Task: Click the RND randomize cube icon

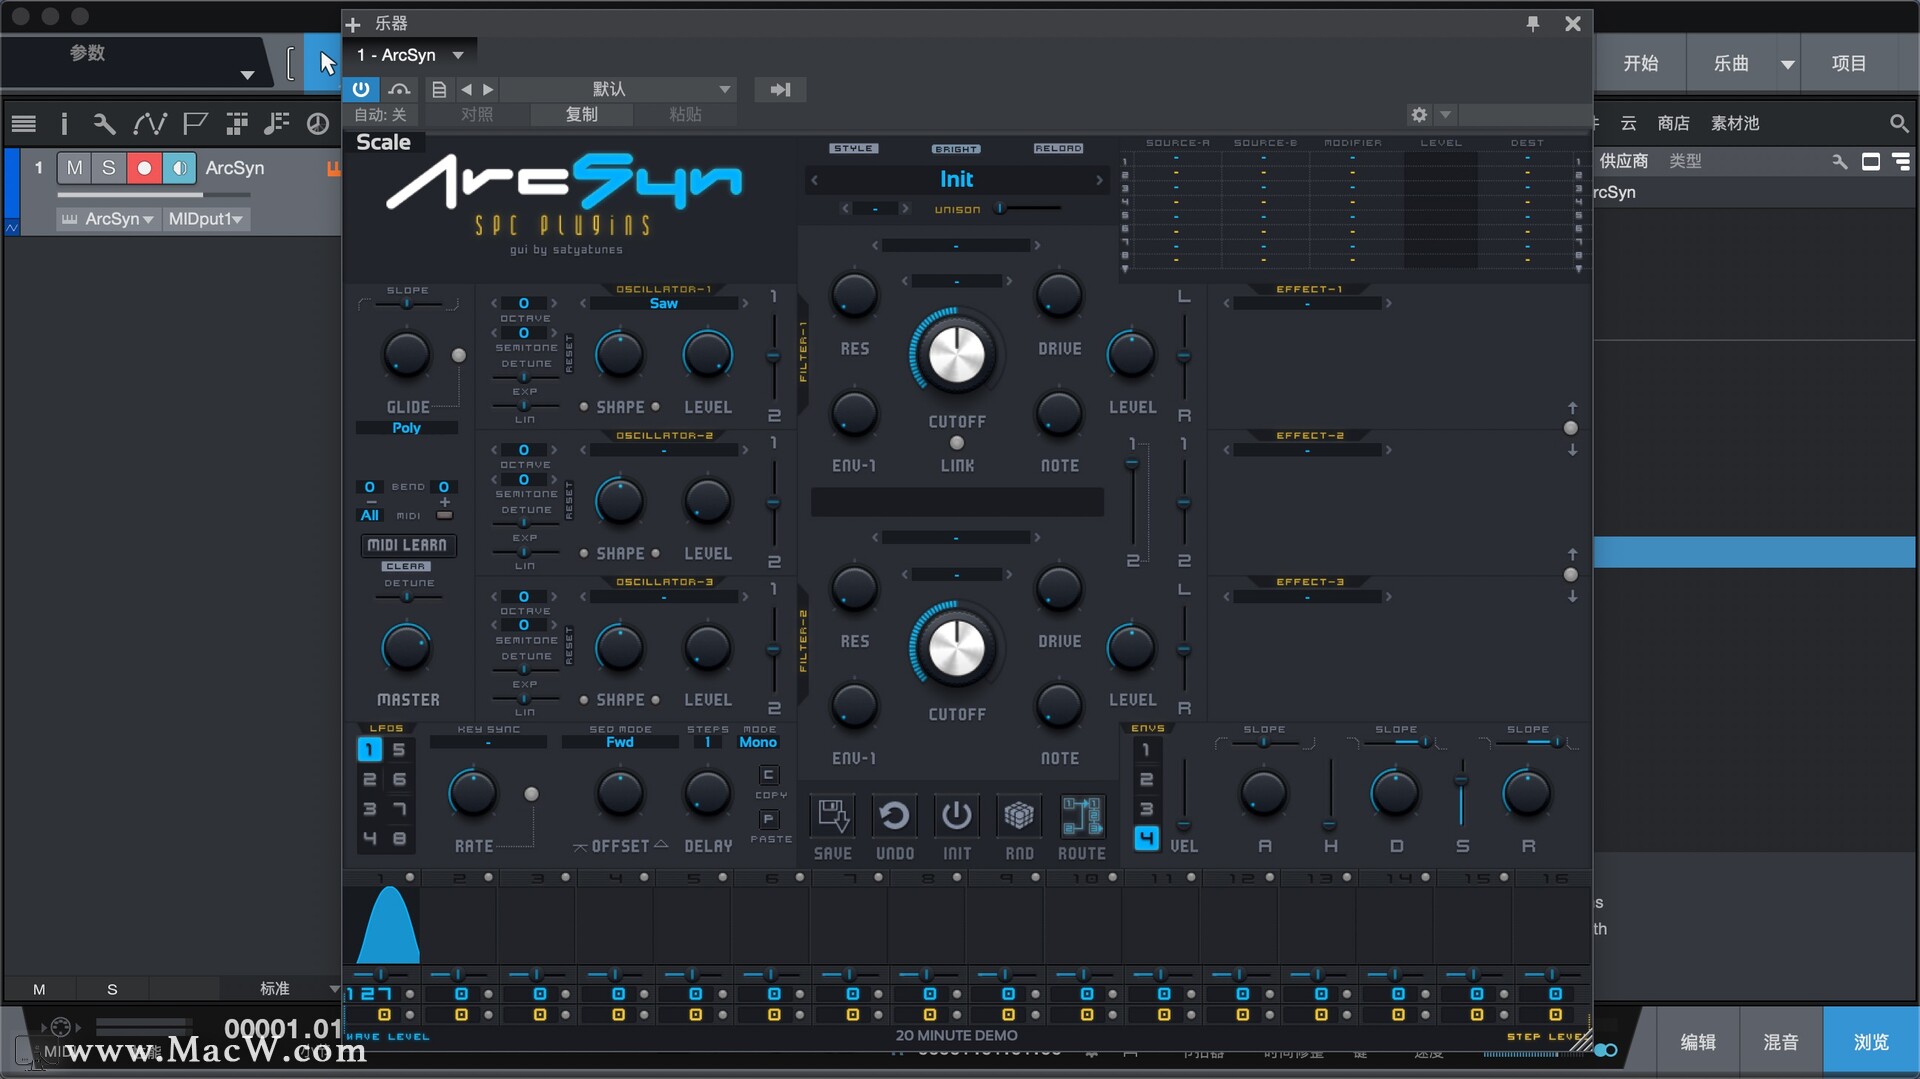Action: pos(1019,816)
